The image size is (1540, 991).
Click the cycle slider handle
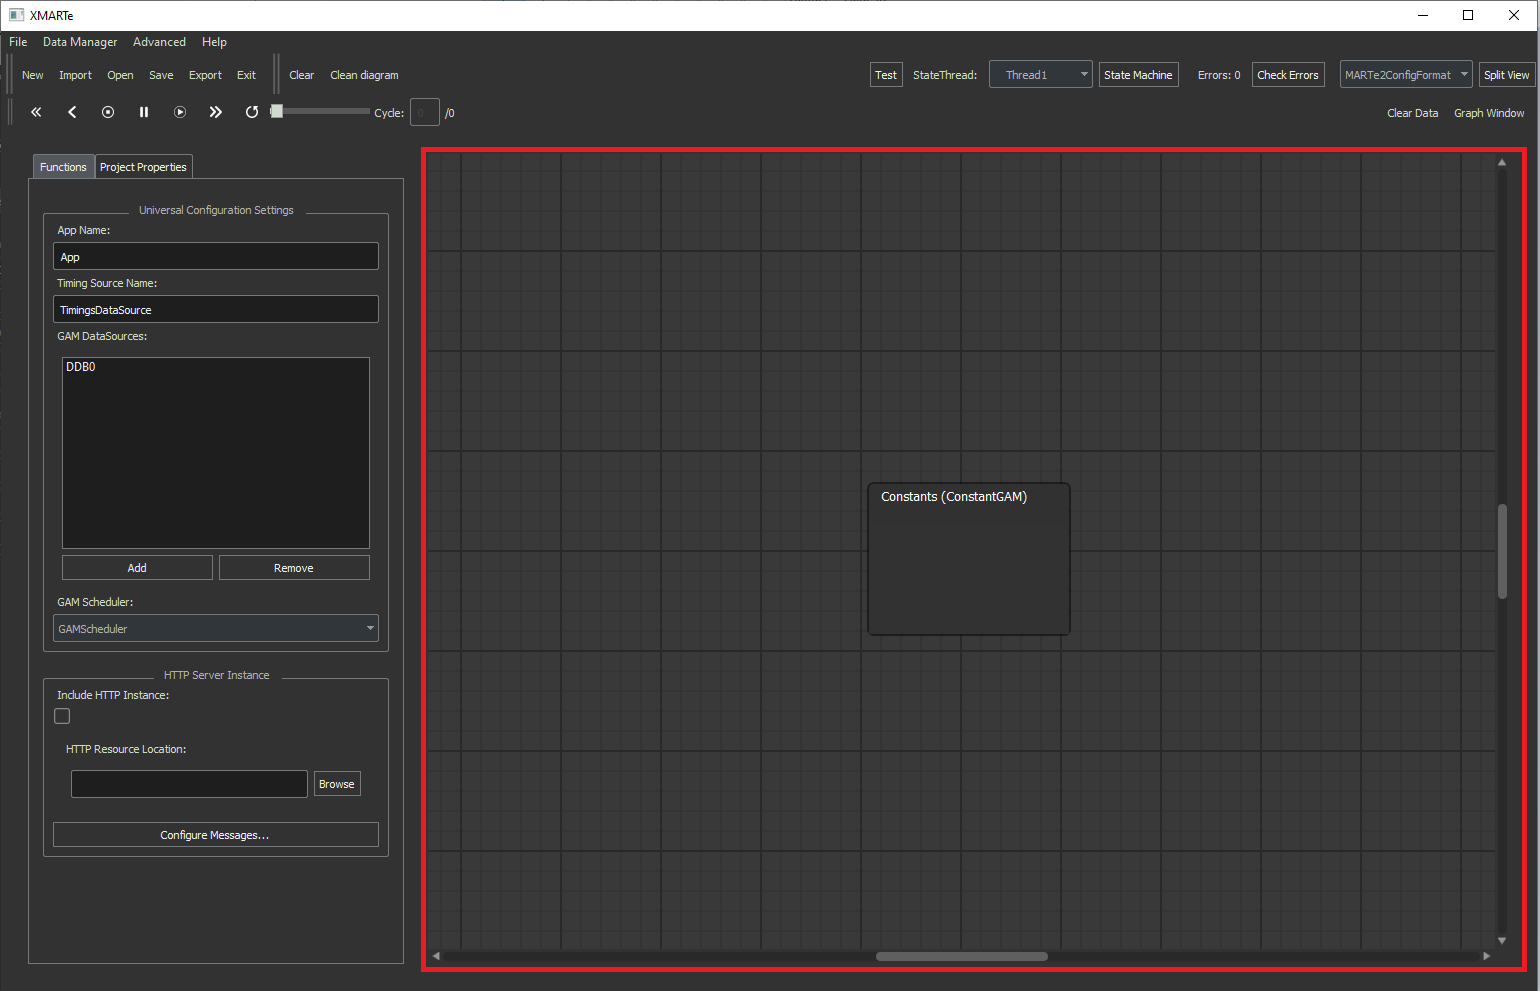point(277,111)
